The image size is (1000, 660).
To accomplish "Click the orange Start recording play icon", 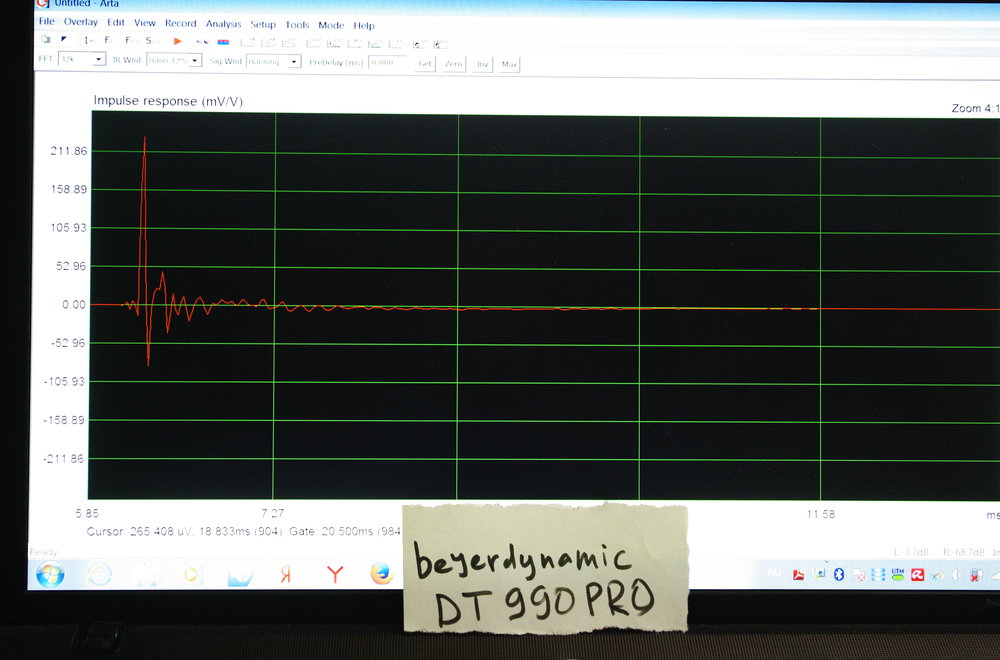I will (x=178, y=41).
